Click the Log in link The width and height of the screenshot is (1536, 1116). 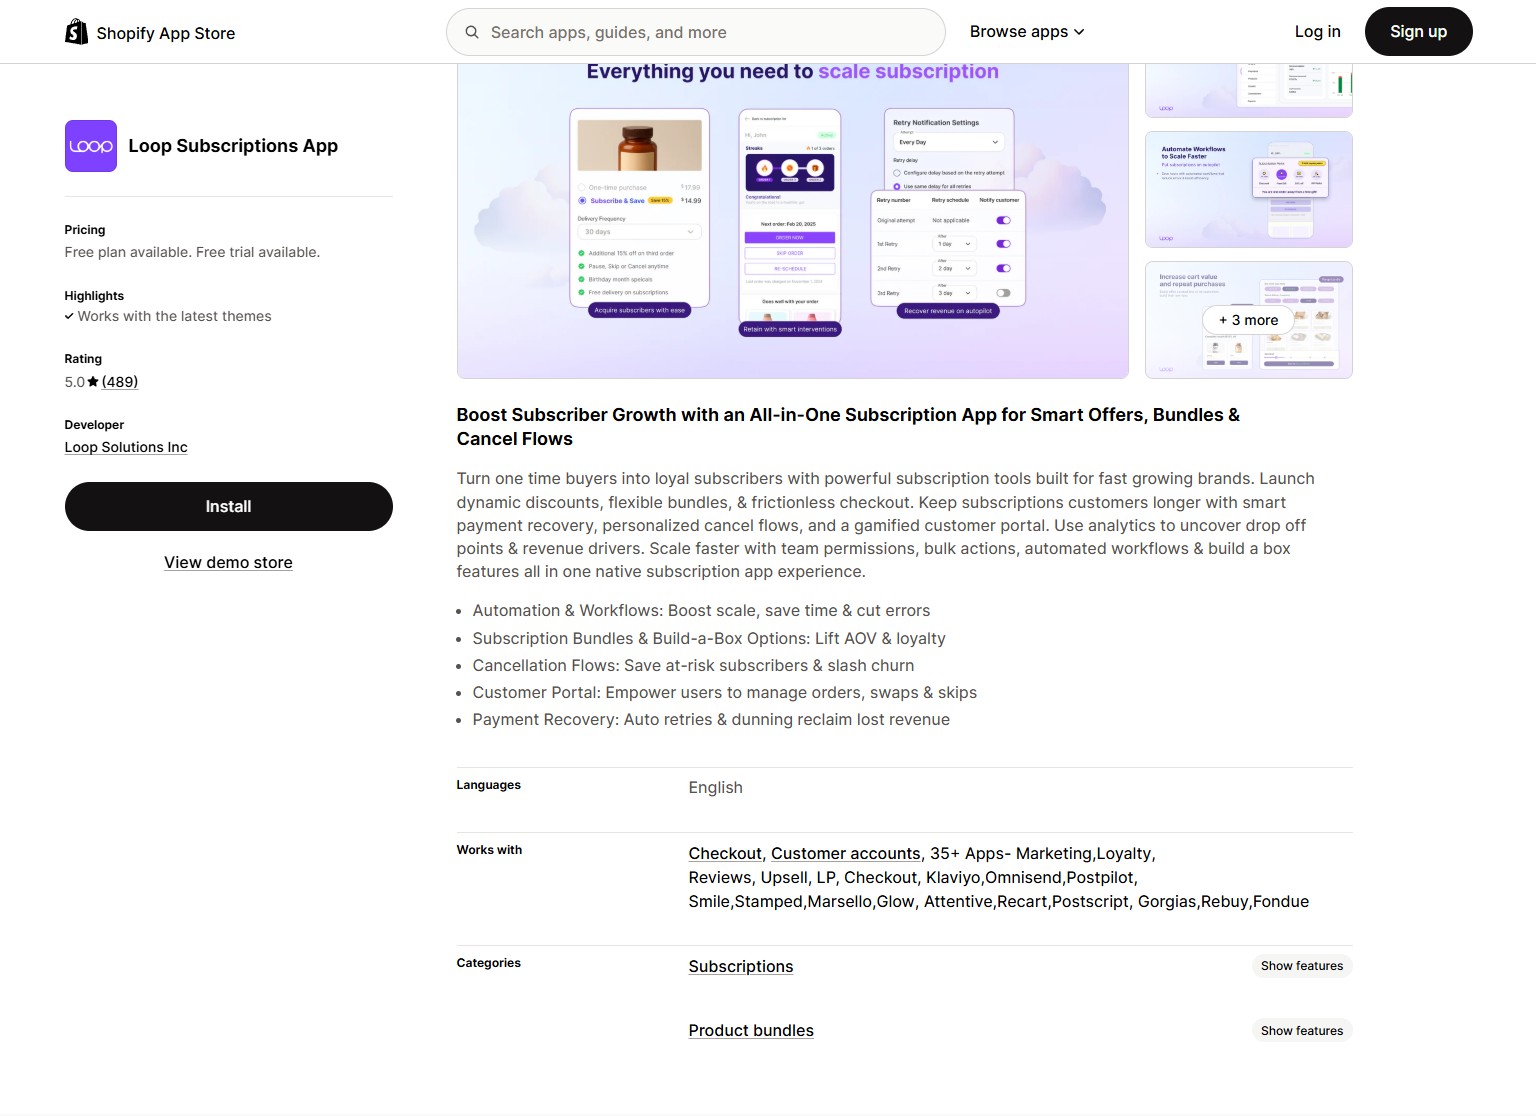pyautogui.click(x=1317, y=32)
